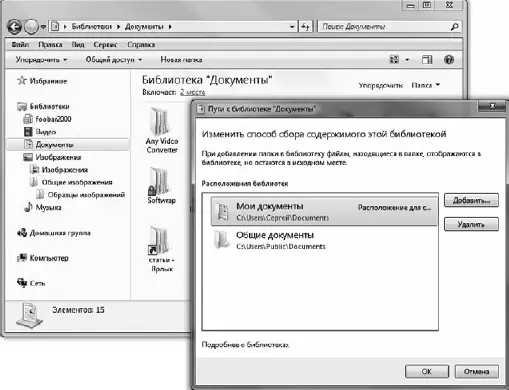Click the Новая папка toolbar button
The height and width of the screenshot is (390, 509).
pyautogui.click(x=181, y=60)
